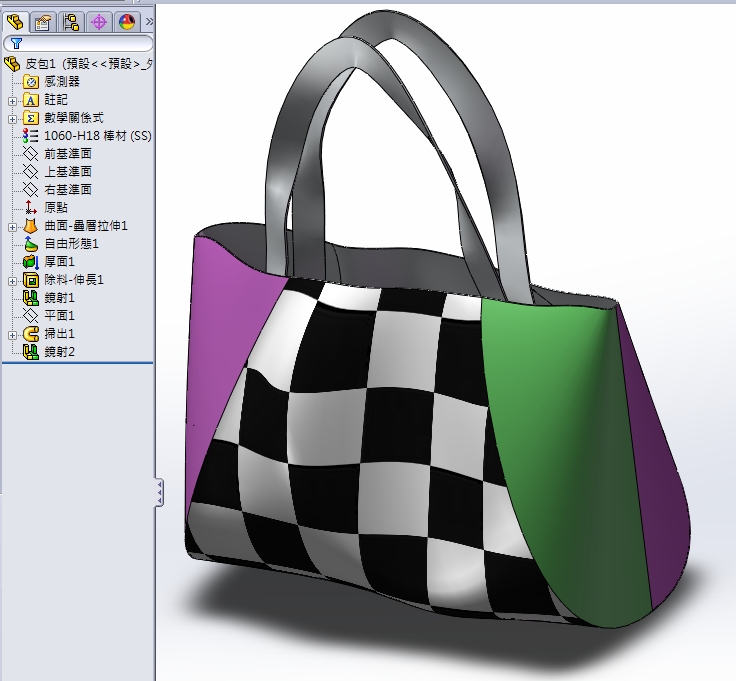This screenshot has height=681, width=736.
Task: Expand the 掃出1 sweep feature
Action: coord(12,335)
